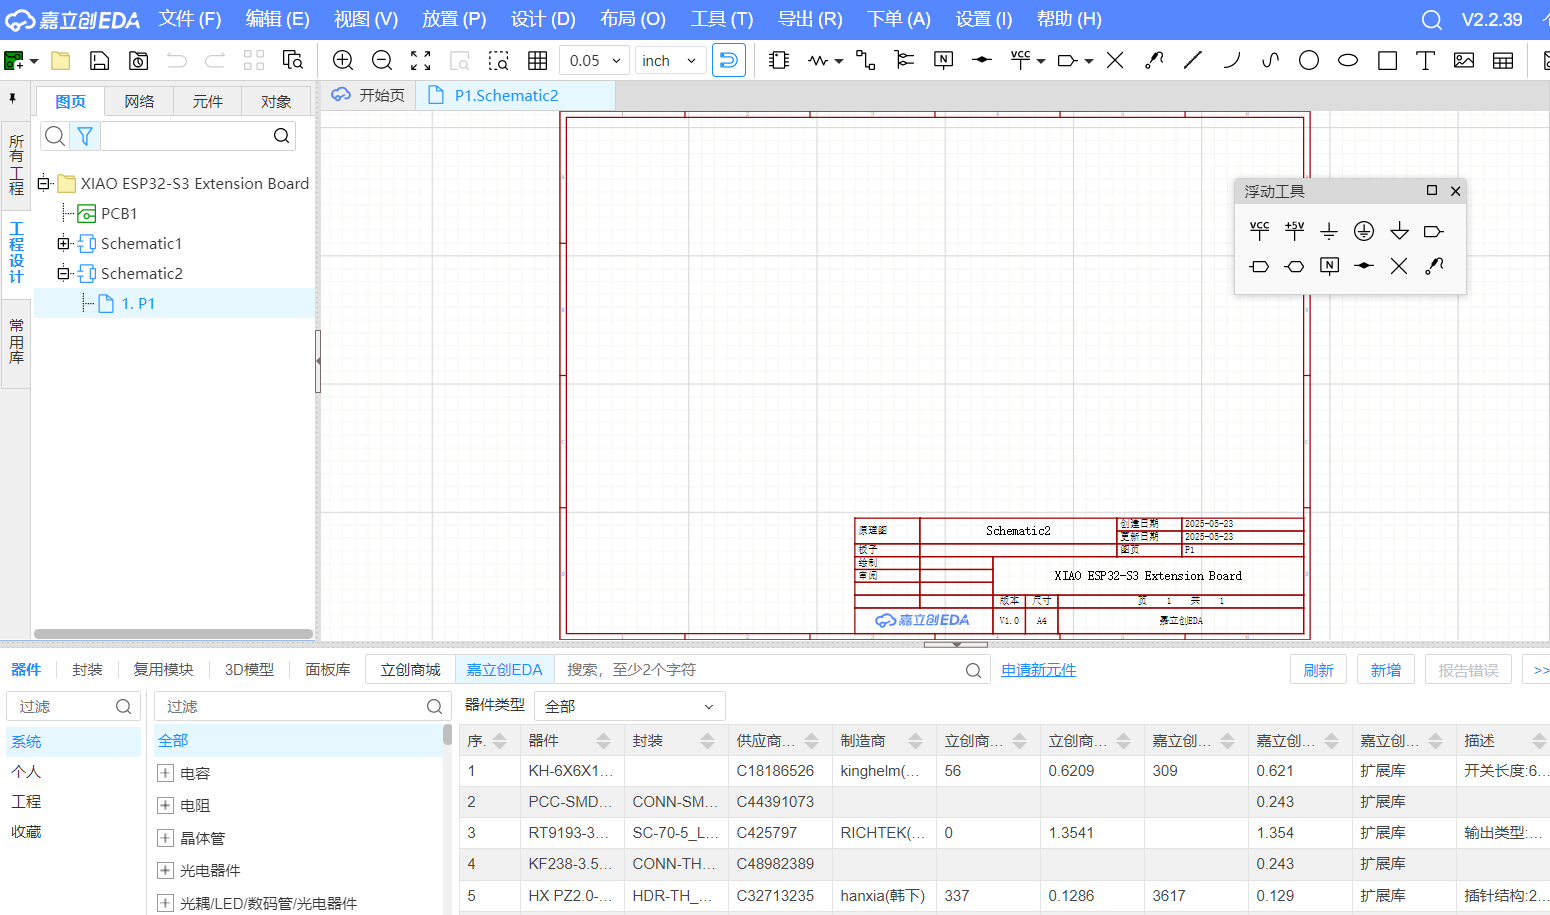Screen dimensions: 1550x915
Task: Select the Insert Image tool
Action: 1464,60
